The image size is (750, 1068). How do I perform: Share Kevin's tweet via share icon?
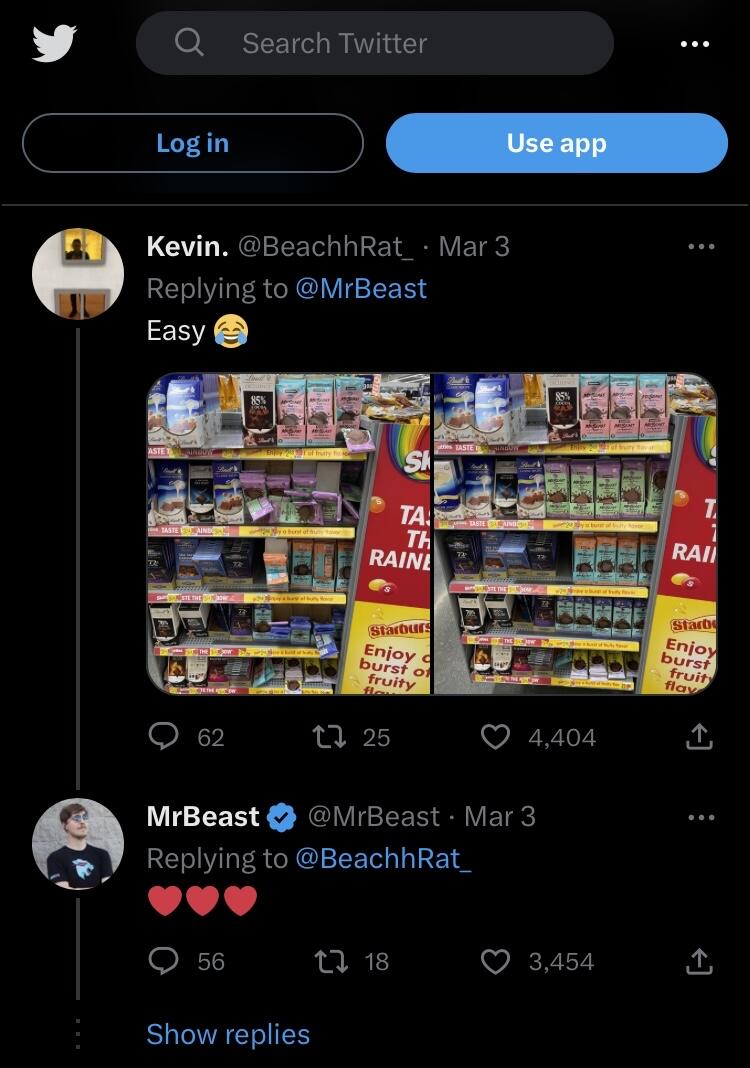tap(699, 737)
